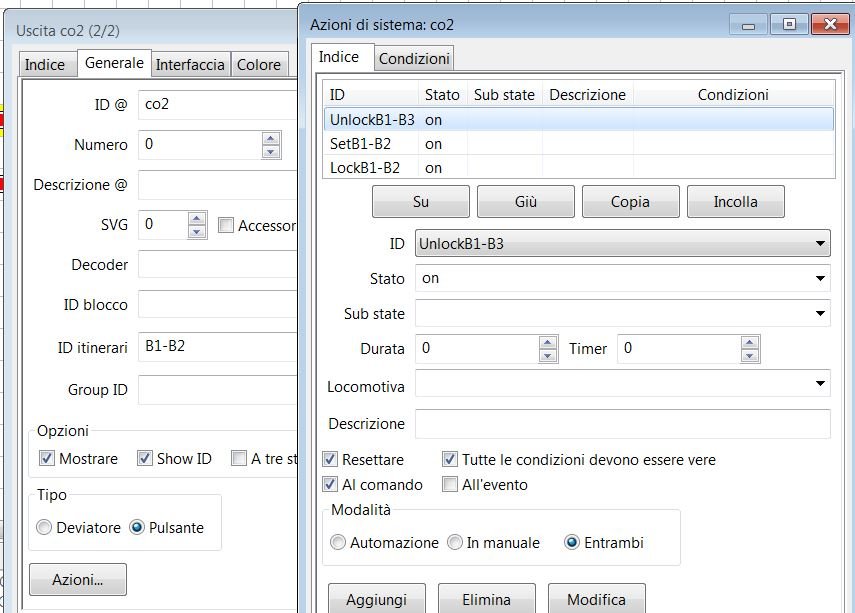Click the Descrizione text field in actions dialog
This screenshot has height=613, width=855.
pos(622,424)
